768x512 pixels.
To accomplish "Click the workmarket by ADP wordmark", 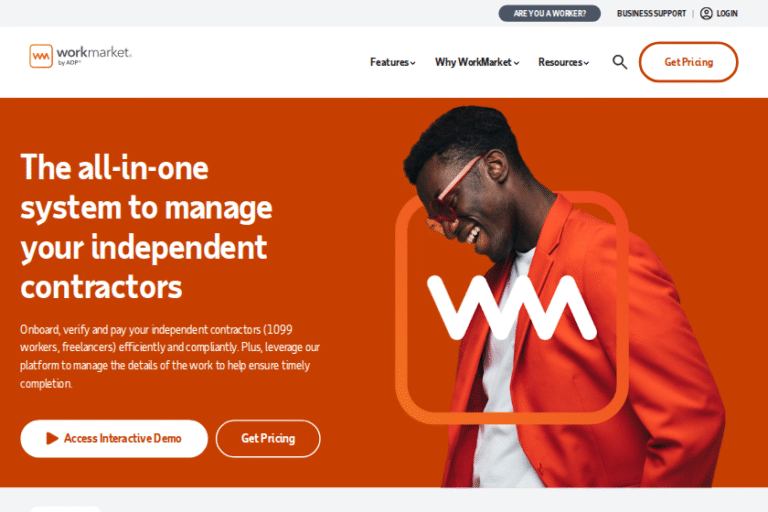I will pyautogui.click(x=94, y=55).
